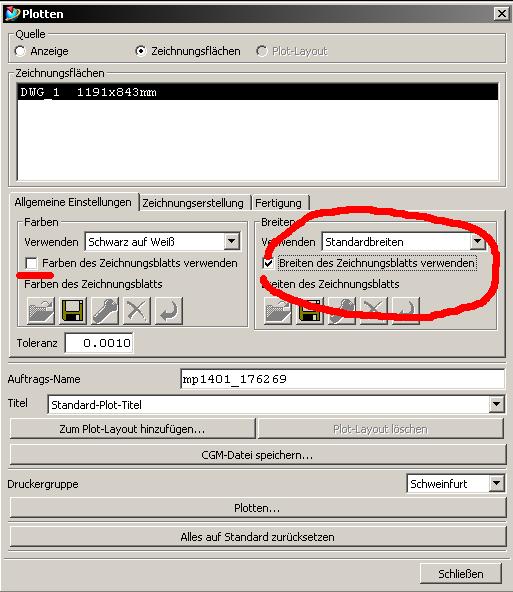Click the Plotten... button
The height and width of the screenshot is (592, 513).
(257, 508)
